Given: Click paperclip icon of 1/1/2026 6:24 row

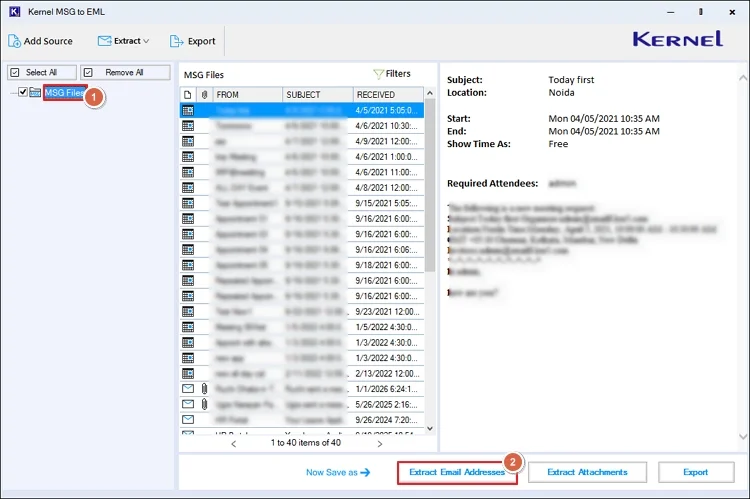Looking at the screenshot, I should coord(204,388).
